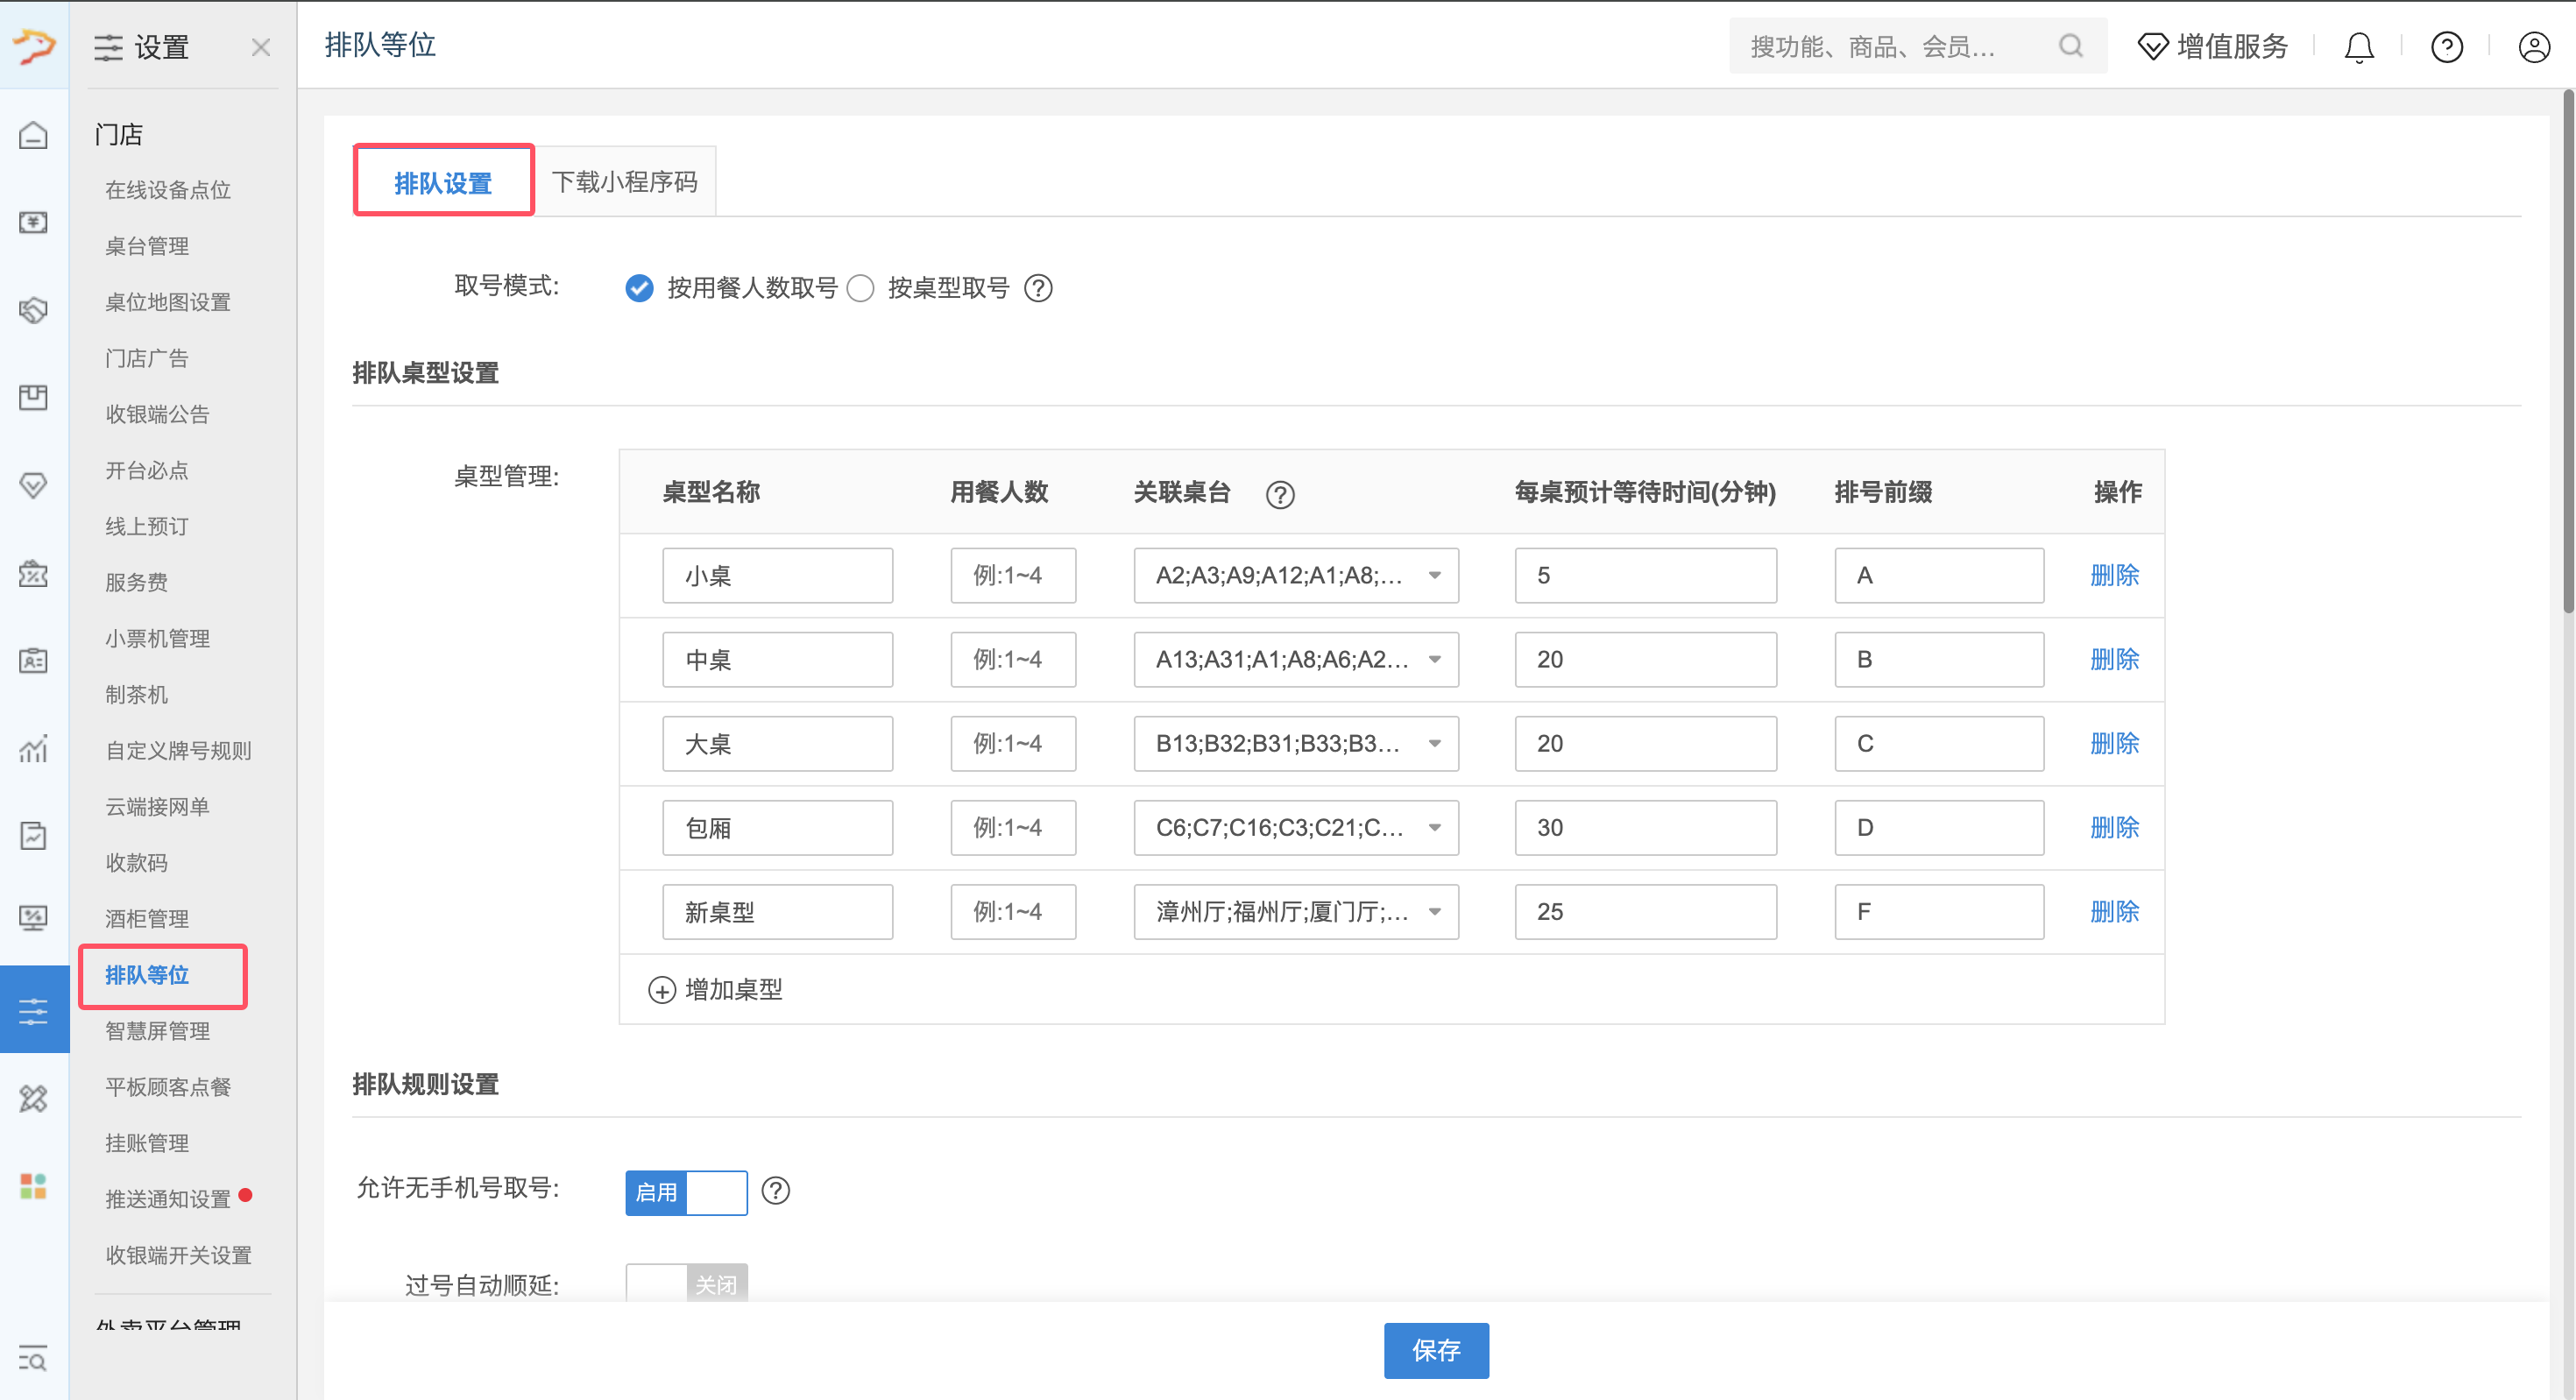Delete the 中桌 table type row
2576x1400 pixels.
point(2114,659)
